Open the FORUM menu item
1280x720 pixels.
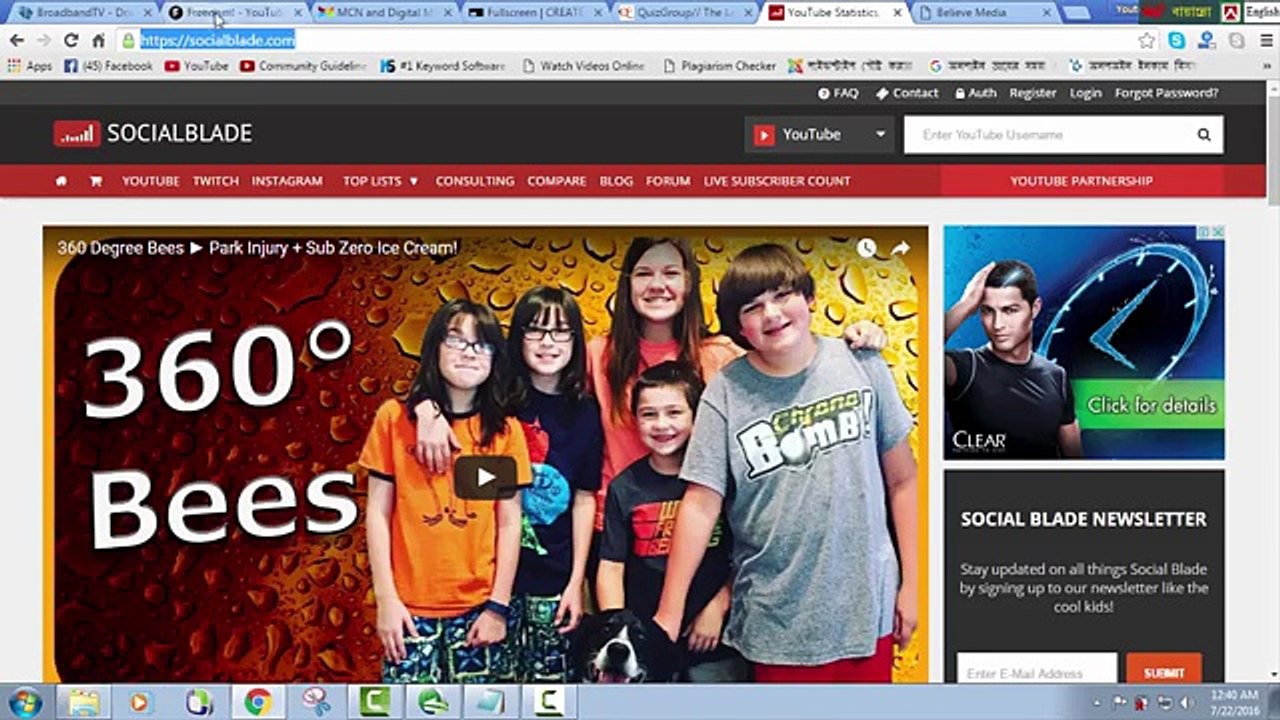pos(668,181)
